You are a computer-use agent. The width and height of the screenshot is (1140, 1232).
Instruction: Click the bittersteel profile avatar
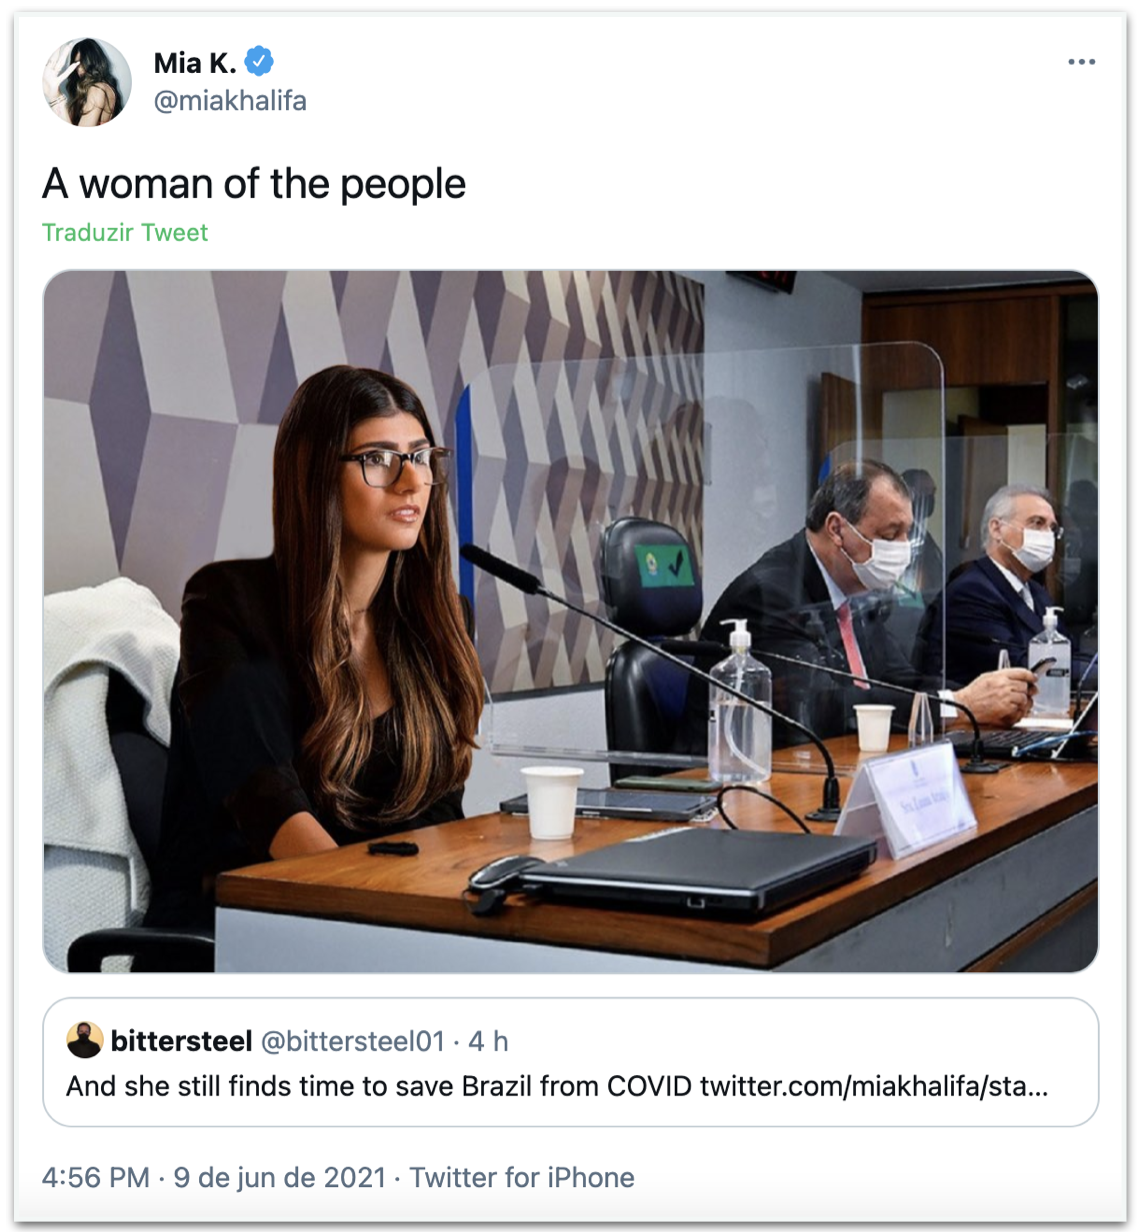click(x=85, y=1040)
